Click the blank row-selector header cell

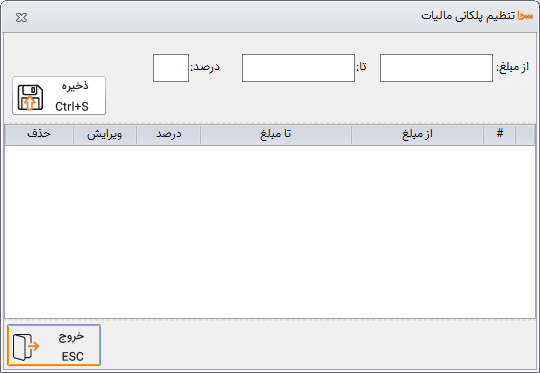[x=525, y=134]
